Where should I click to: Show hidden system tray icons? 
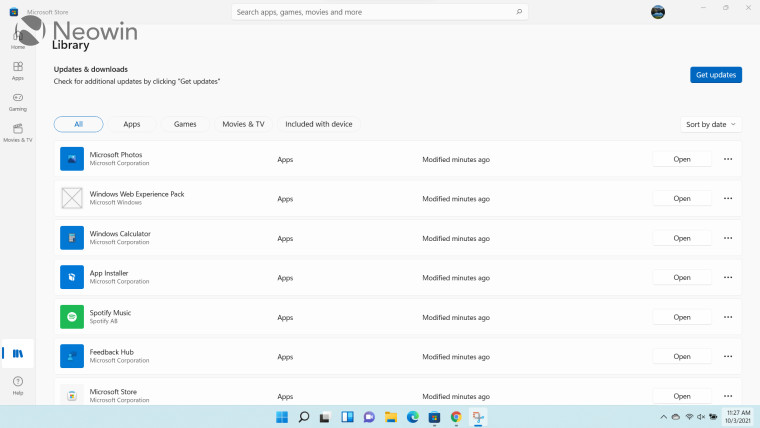pyautogui.click(x=664, y=417)
